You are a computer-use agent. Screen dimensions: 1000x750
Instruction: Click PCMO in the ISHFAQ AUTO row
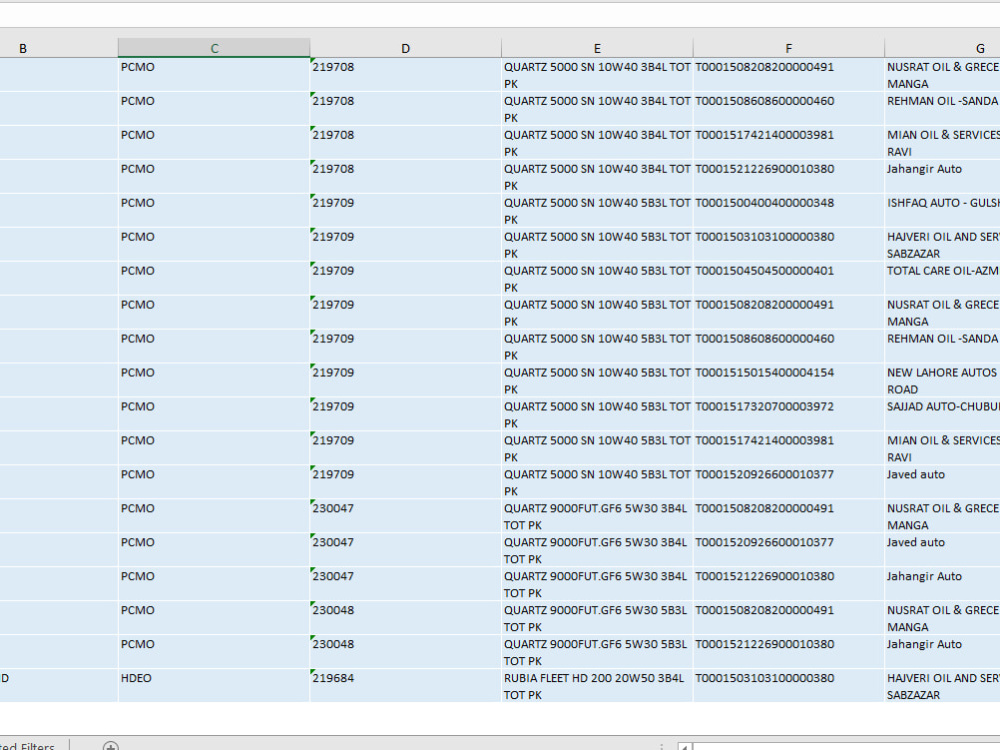(x=214, y=211)
